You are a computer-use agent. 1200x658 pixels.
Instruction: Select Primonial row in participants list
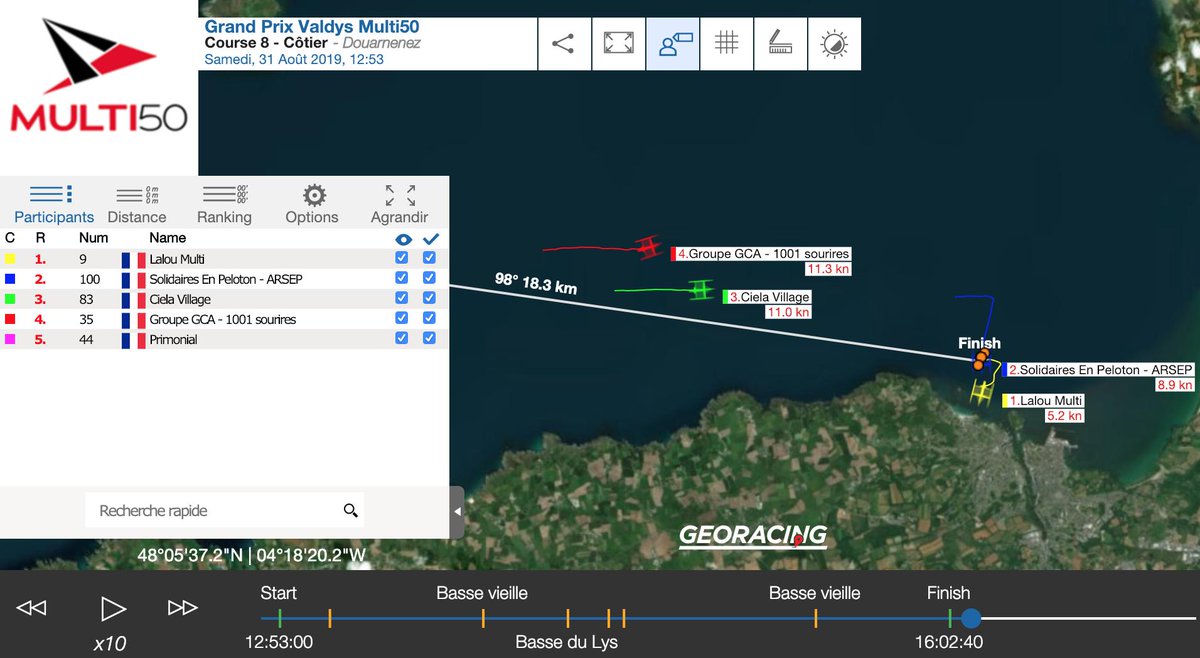(x=224, y=339)
